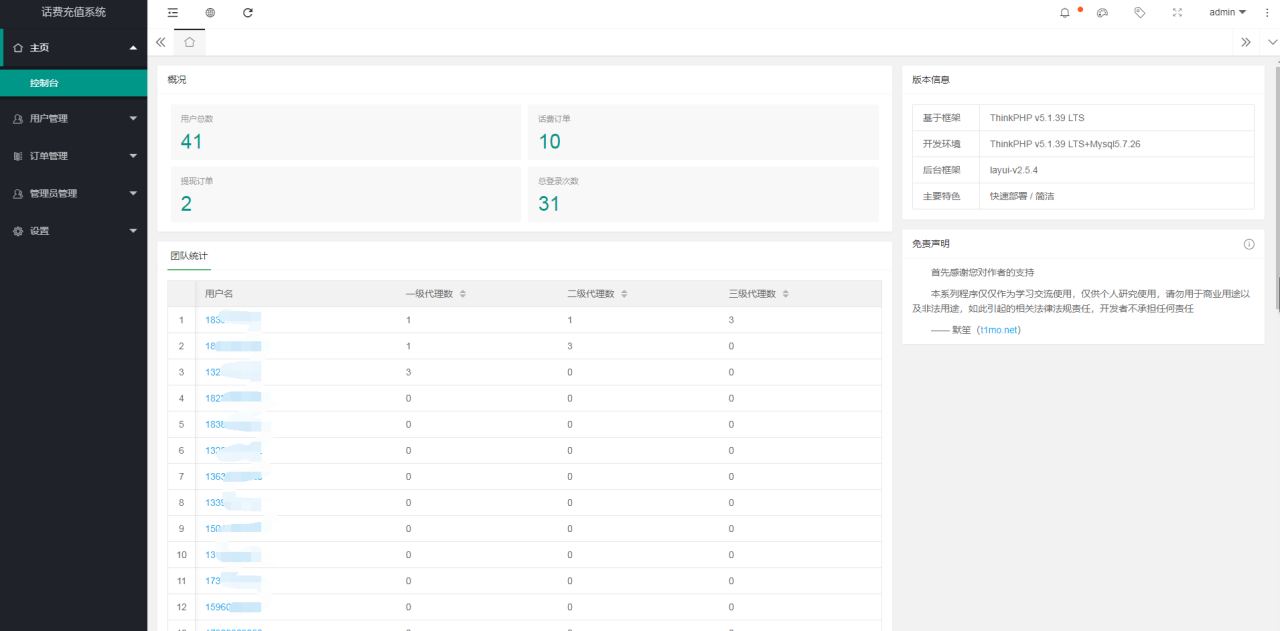The height and width of the screenshot is (631, 1280).
Task: Open notifications via the bell icon
Action: tap(1065, 13)
